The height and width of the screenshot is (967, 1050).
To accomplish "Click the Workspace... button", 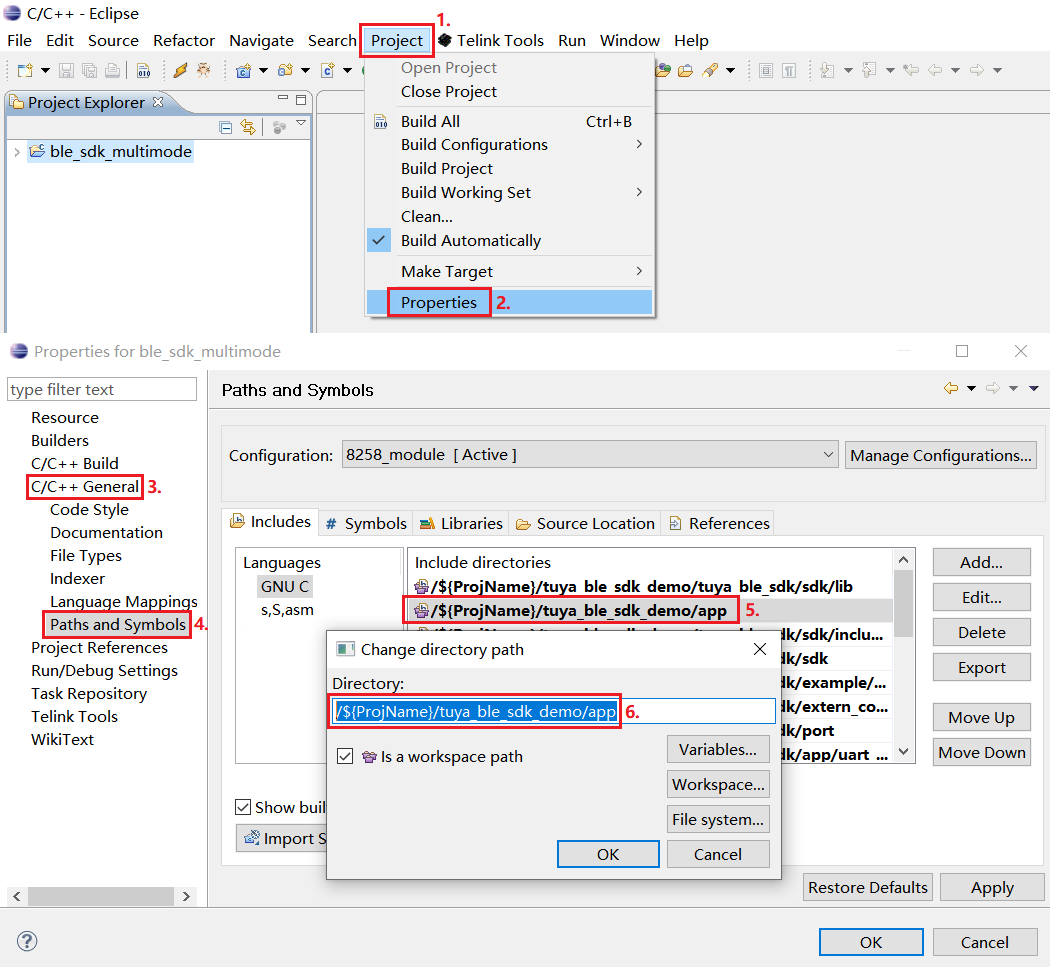I will (718, 784).
